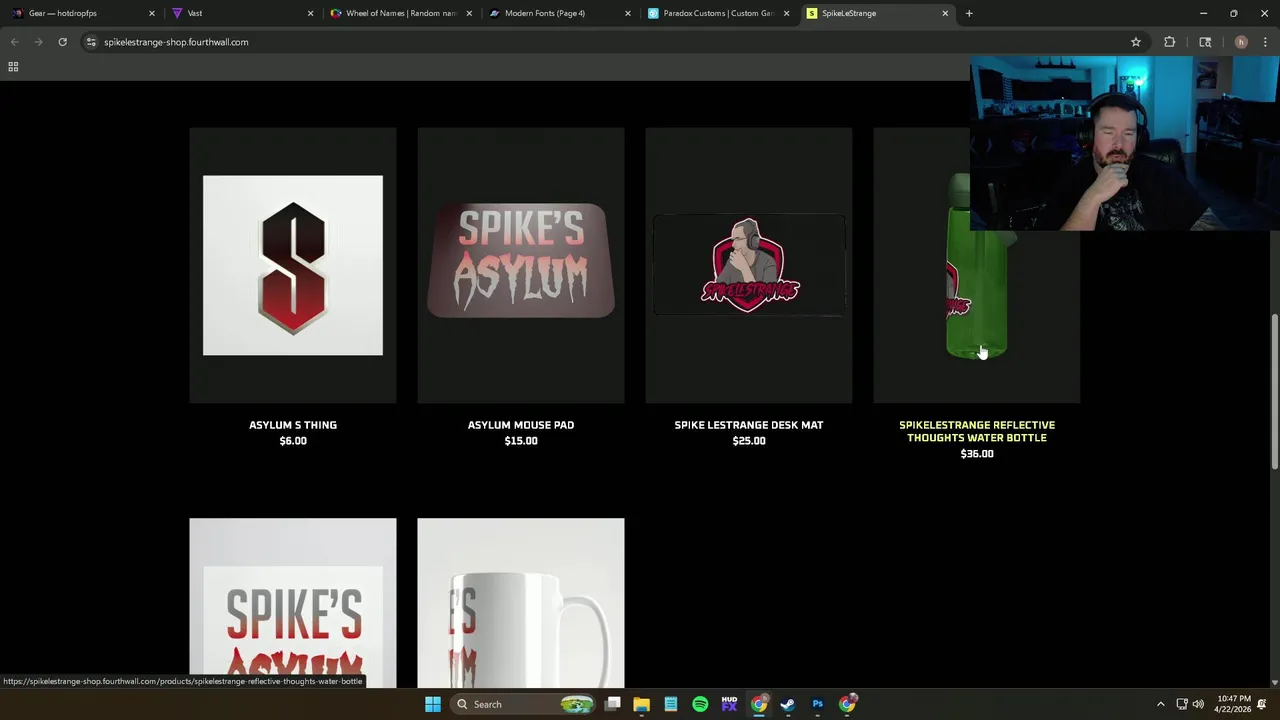Image resolution: width=1280 pixels, height=720 pixels.
Task: Open the Notepad taskbar icon
Action: click(x=671, y=704)
